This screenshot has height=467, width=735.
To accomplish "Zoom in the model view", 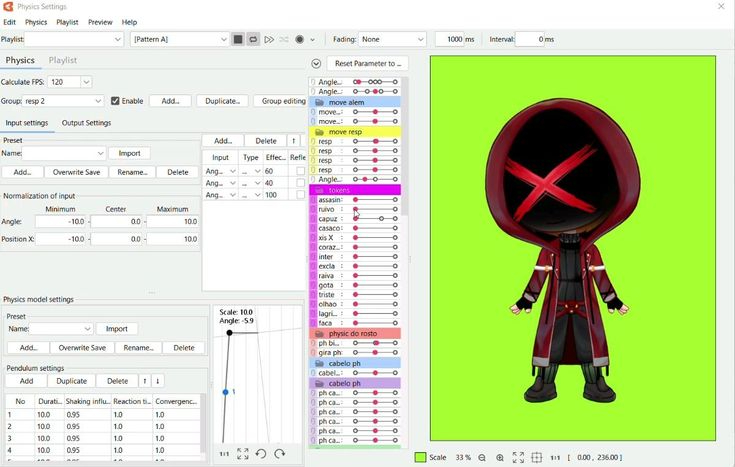I will coord(500,458).
